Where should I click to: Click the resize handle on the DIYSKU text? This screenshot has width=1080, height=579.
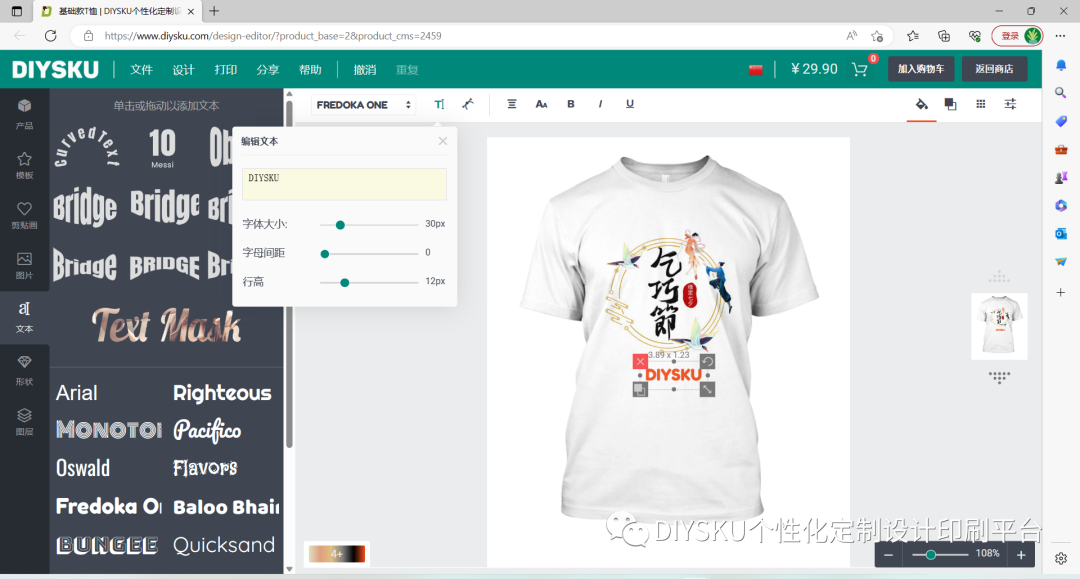(x=707, y=390)
